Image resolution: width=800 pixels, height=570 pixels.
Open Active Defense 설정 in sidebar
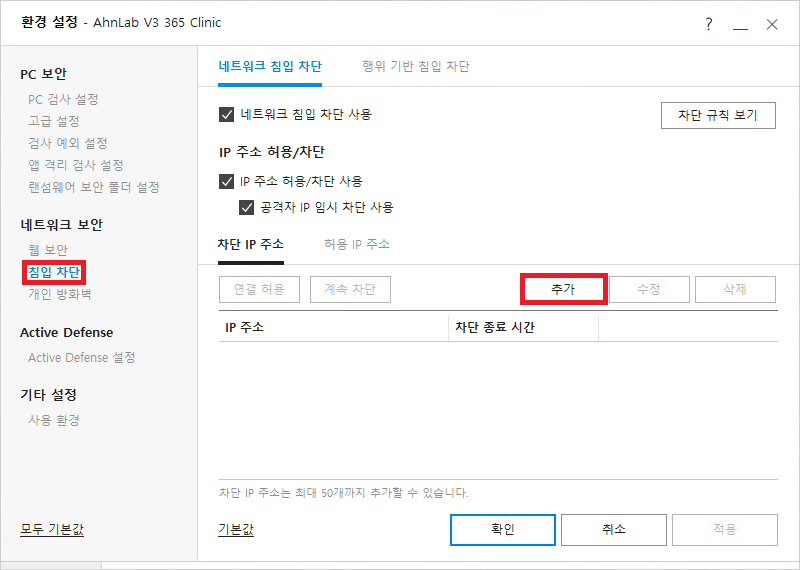[x=82, y=357]
